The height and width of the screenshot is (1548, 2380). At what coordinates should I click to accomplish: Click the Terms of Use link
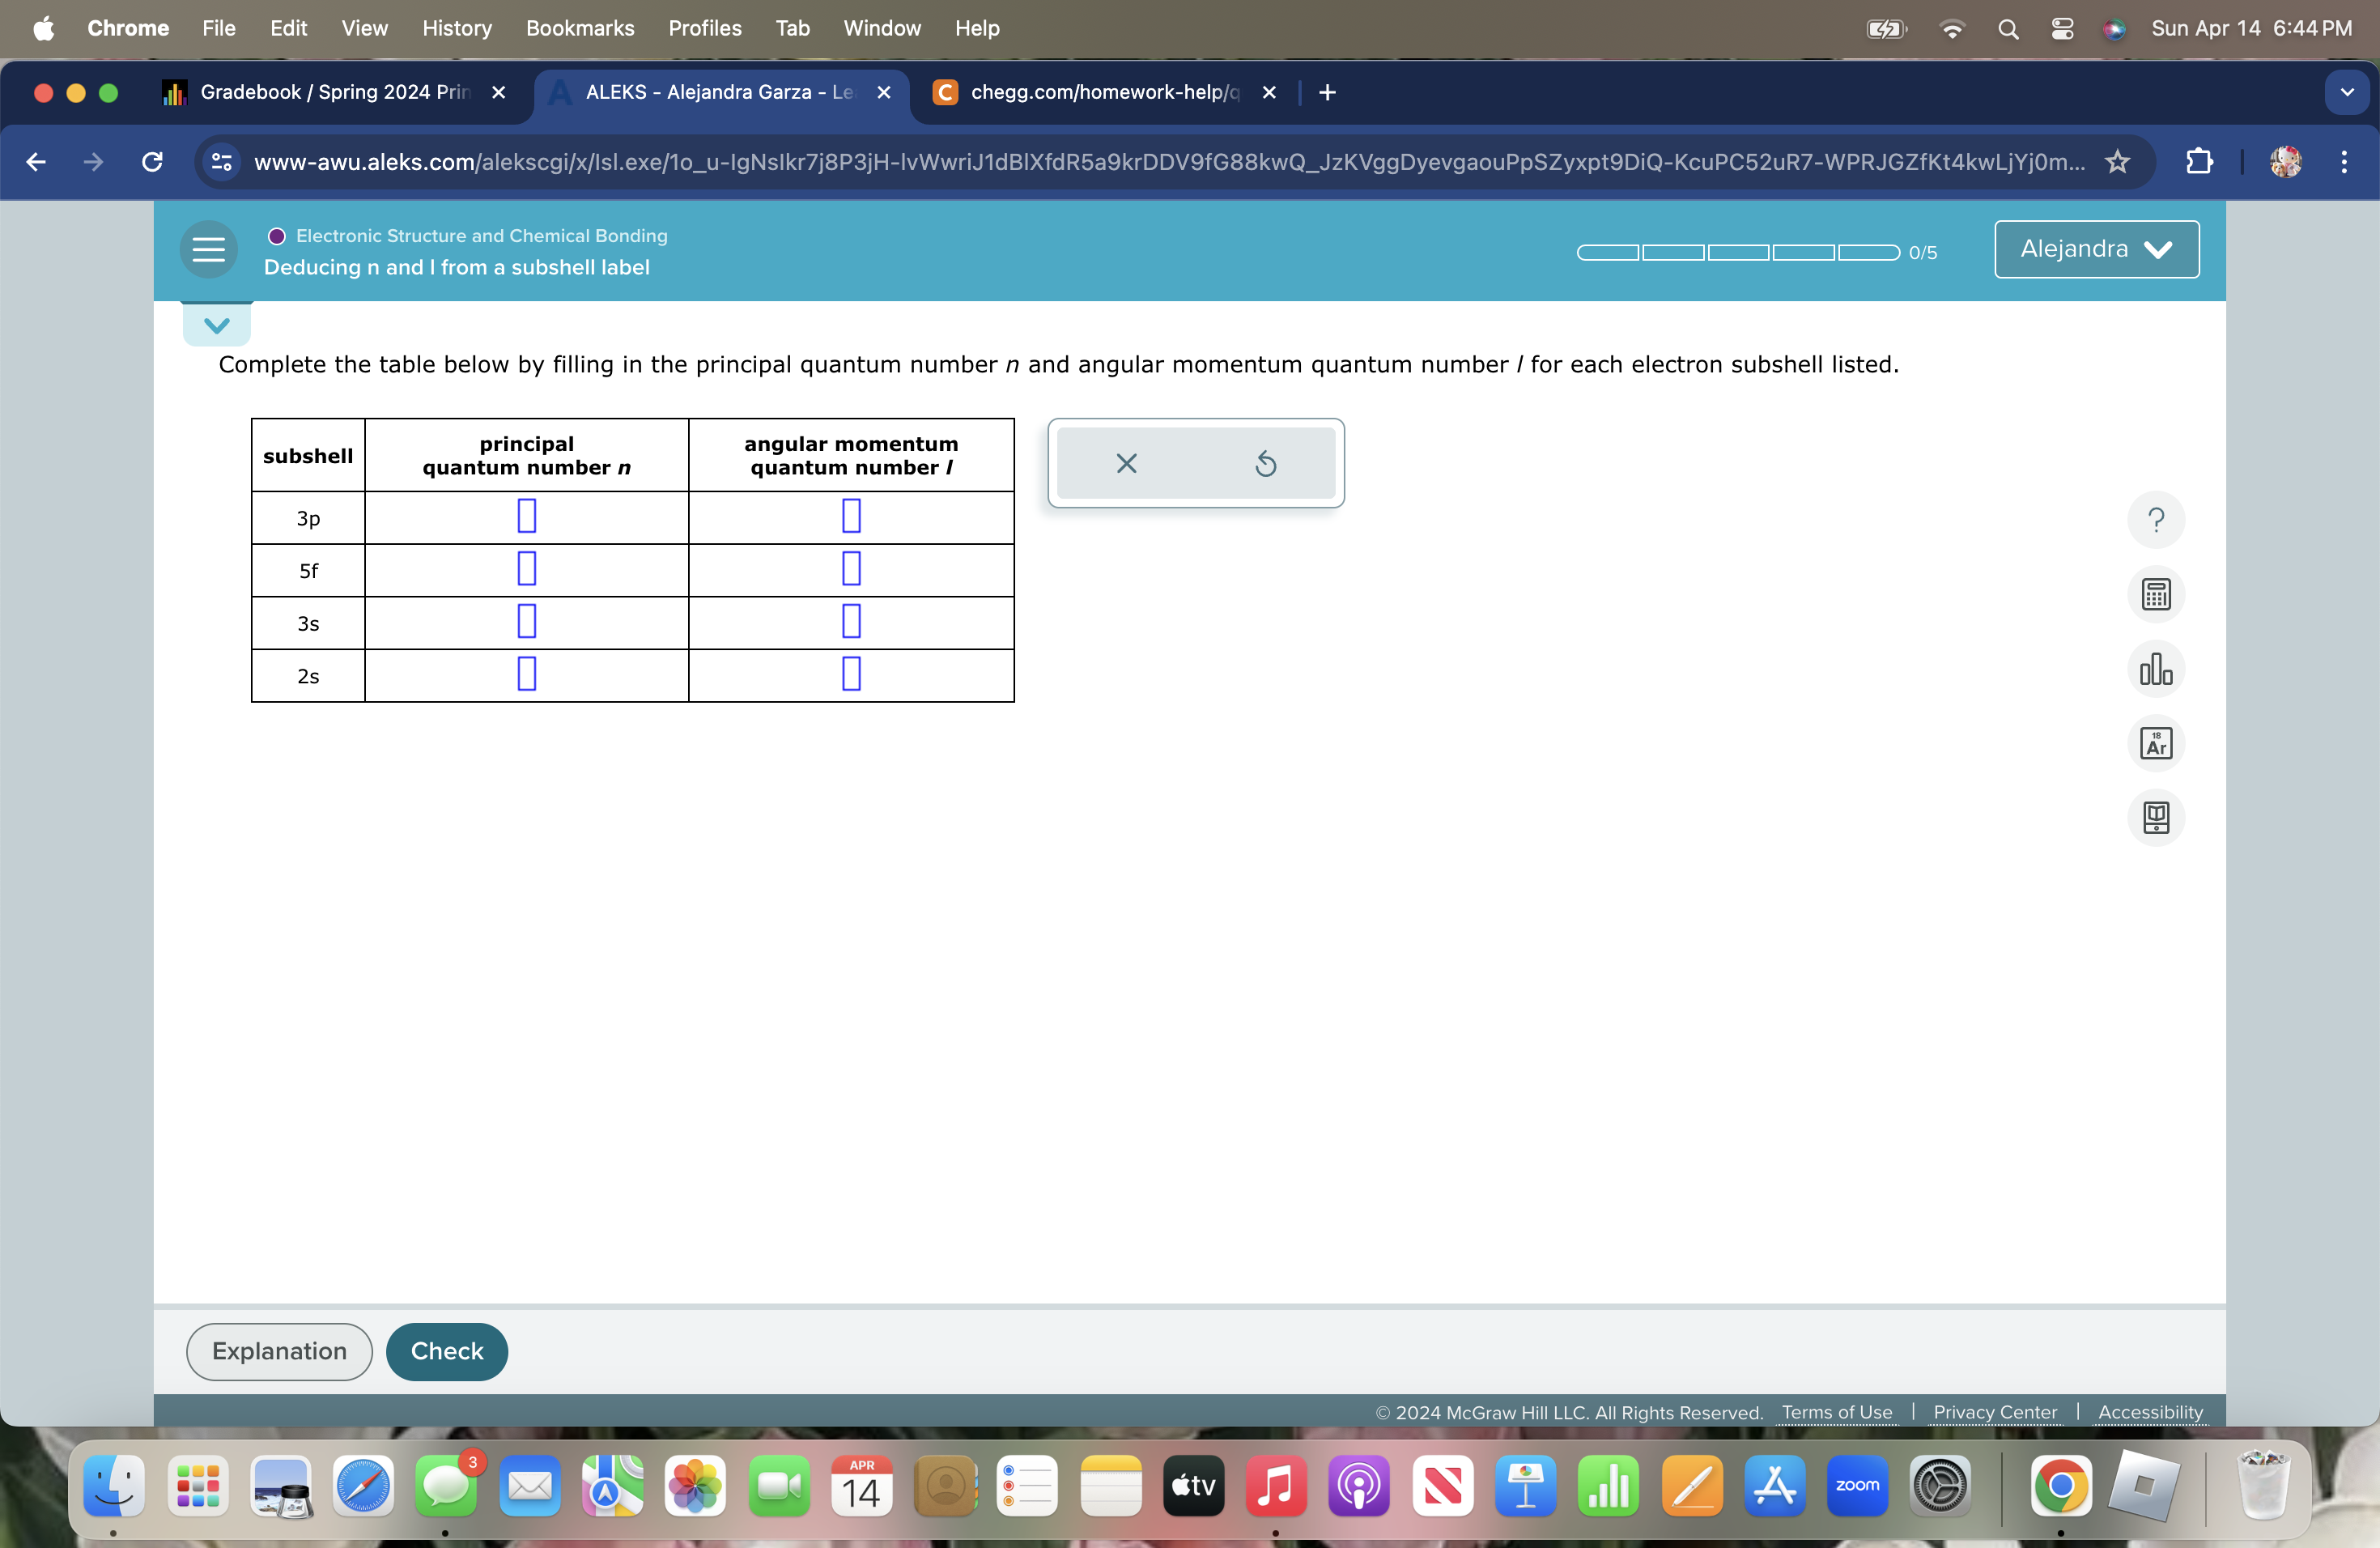click(1836, 1412)
